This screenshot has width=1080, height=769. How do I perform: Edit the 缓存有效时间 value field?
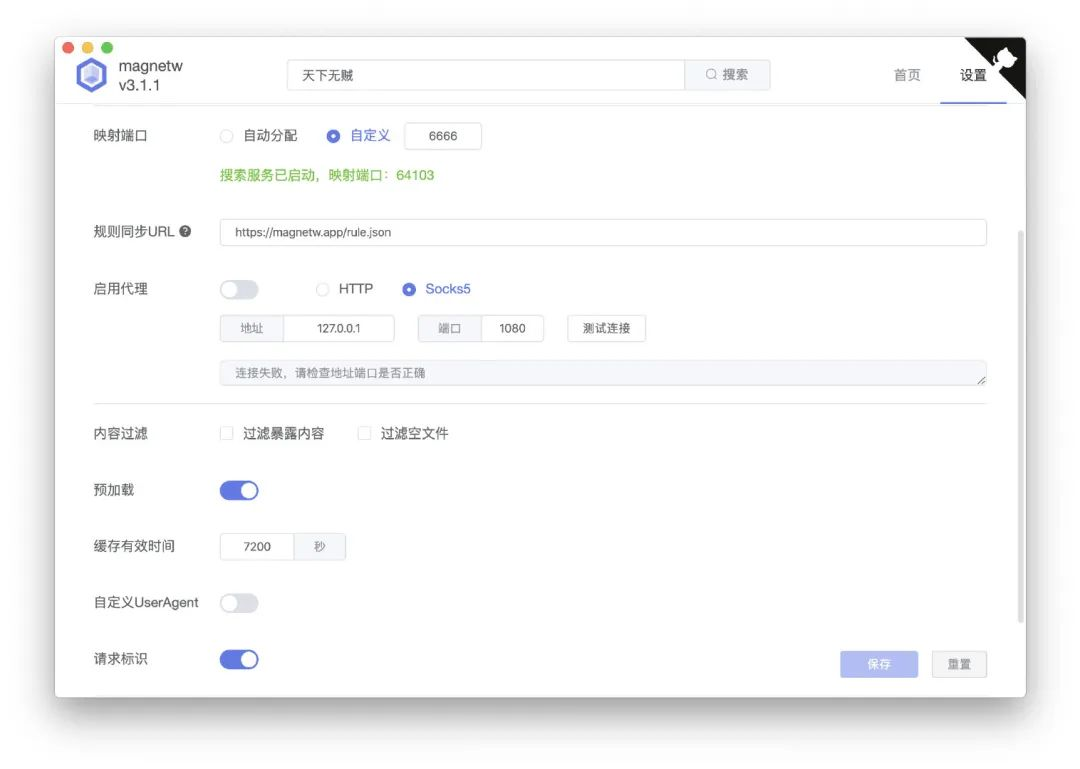tap(256, 546)
